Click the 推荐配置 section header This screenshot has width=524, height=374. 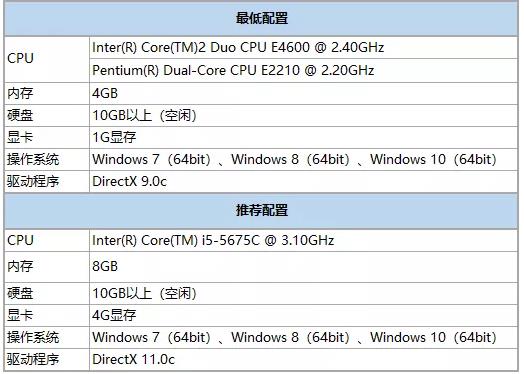tap(261, 211)
